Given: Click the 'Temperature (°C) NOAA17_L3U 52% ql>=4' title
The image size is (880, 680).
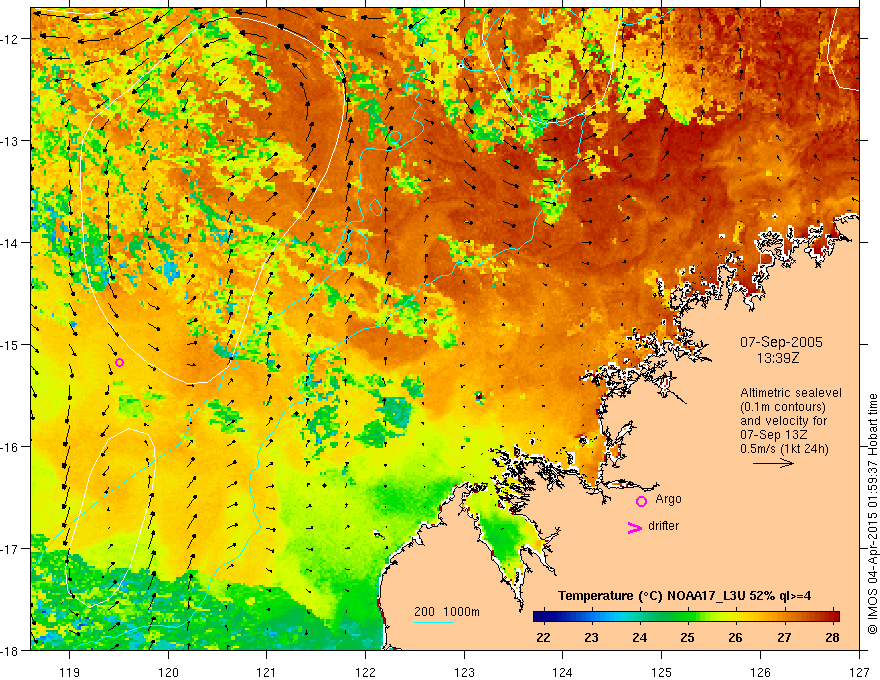Looking at the screenshot, I should 684,596.
